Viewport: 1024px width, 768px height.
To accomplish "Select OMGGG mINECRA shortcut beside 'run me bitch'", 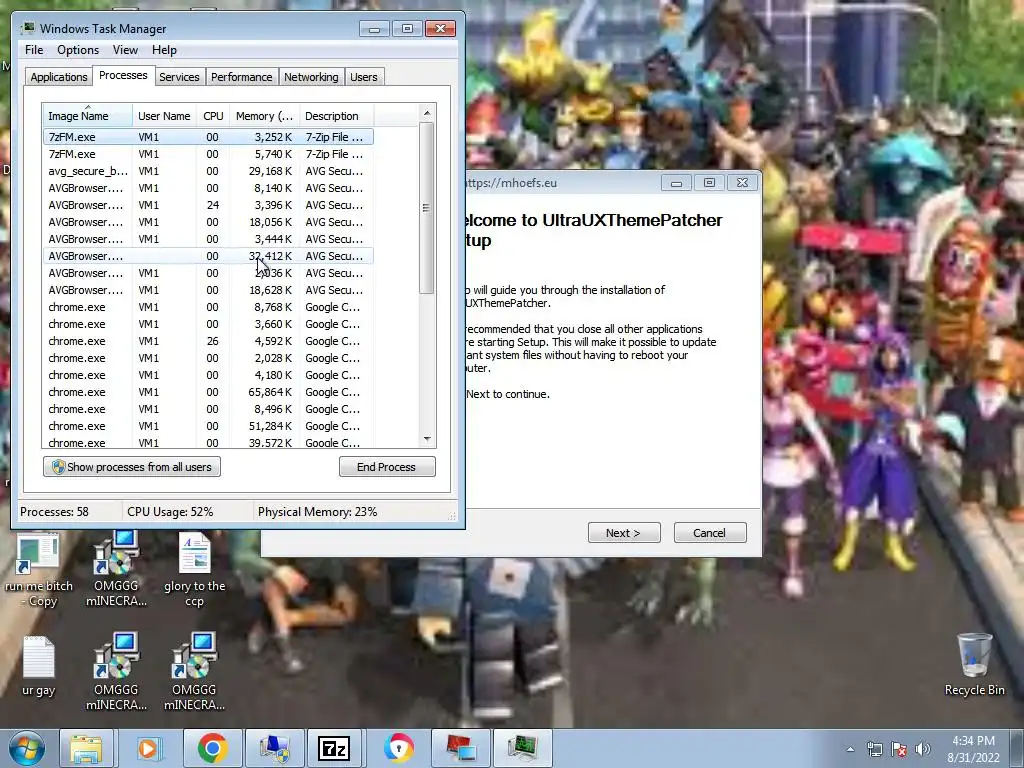I will coord(116,568).
